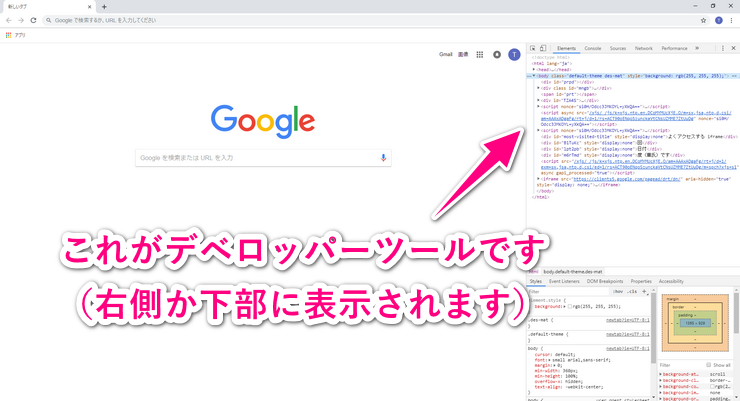
Task: Switch to the Network tab
Action: [x=644, y=48]
